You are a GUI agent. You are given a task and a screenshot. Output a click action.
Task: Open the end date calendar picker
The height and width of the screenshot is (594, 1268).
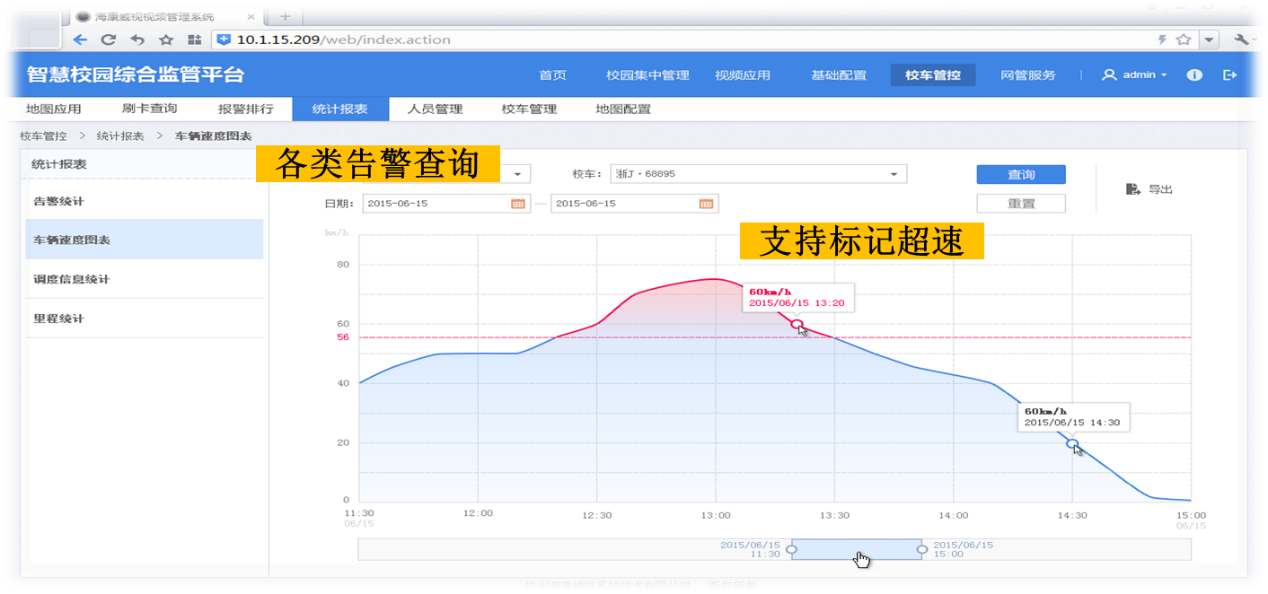click(706, 203)
